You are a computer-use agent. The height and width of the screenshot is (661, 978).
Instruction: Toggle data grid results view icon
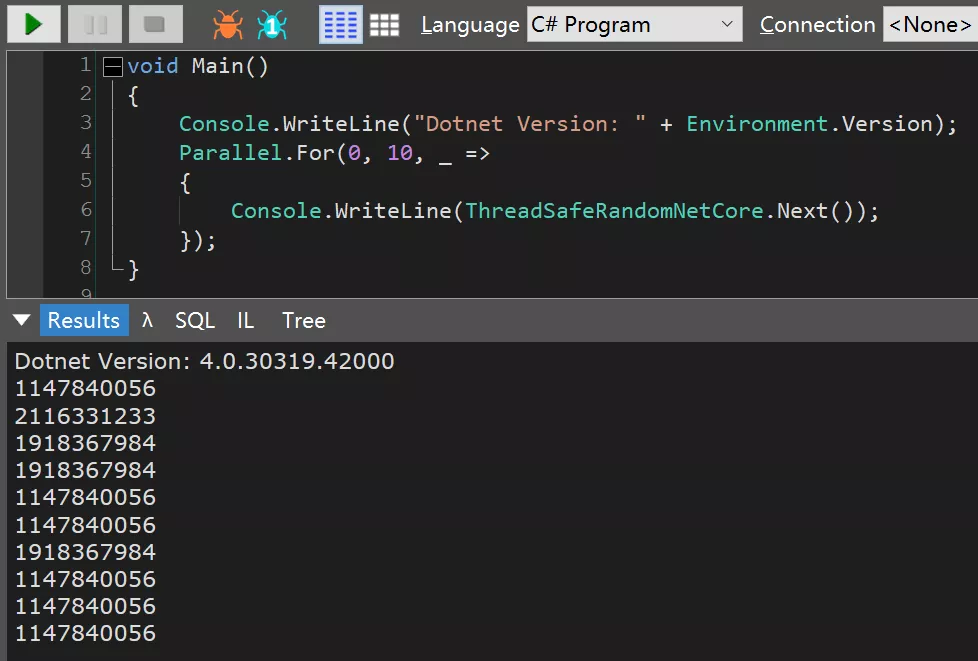tap(384, 25)
